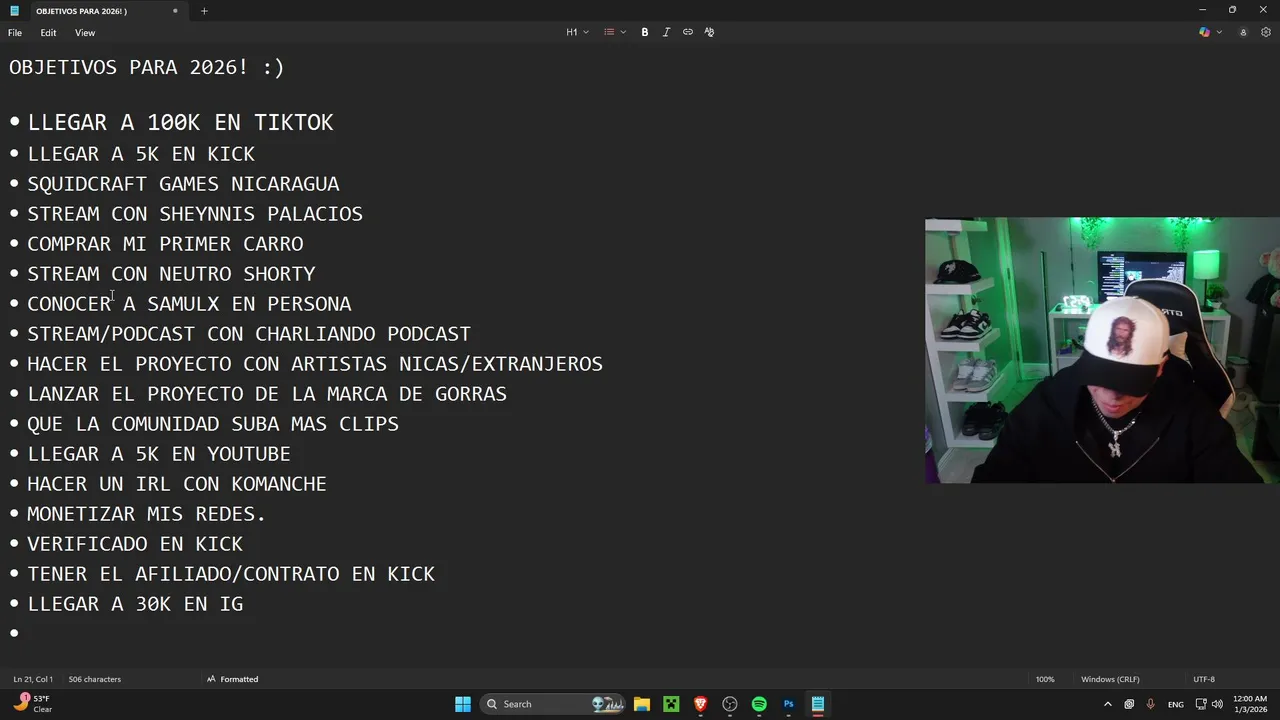Click the Windows (CRLF) line ending indicator
This screenshot has width=1280, height=720.
tap(1110, 679)
